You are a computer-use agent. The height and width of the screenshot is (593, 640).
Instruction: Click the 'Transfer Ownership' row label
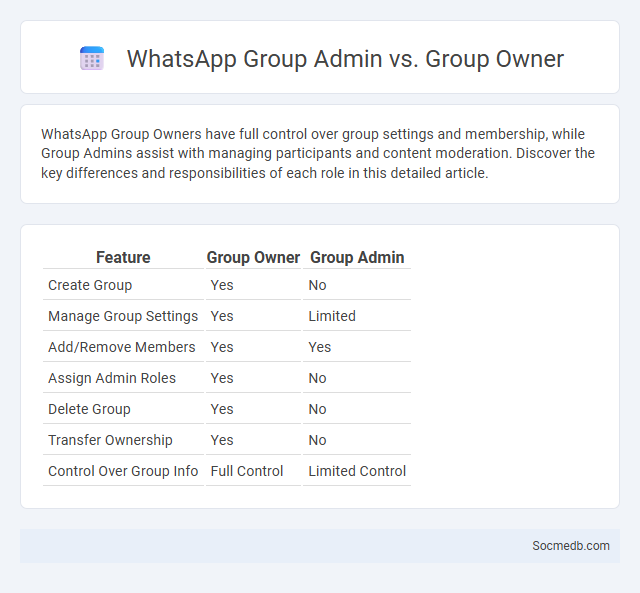pos(110,440)
